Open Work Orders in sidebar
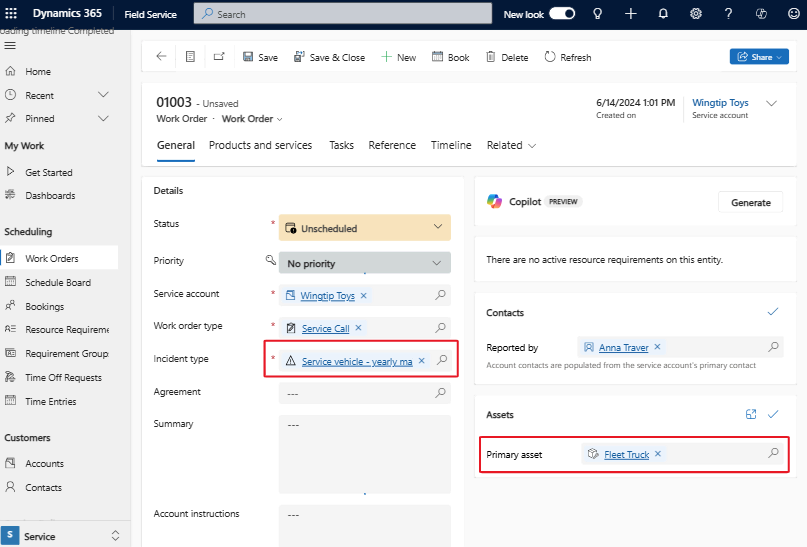The width and height of the screenshot is (807, 547). point(59,258)
